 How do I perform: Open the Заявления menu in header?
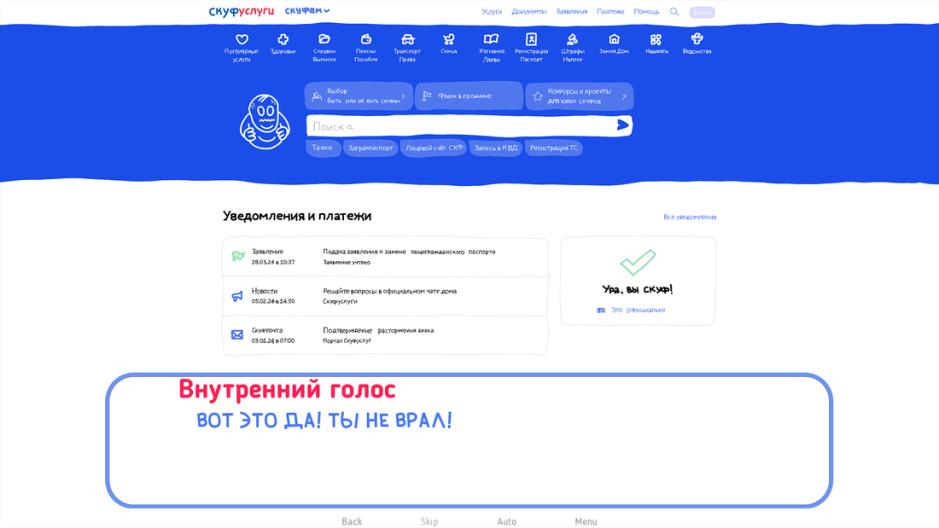pos(572,11)
